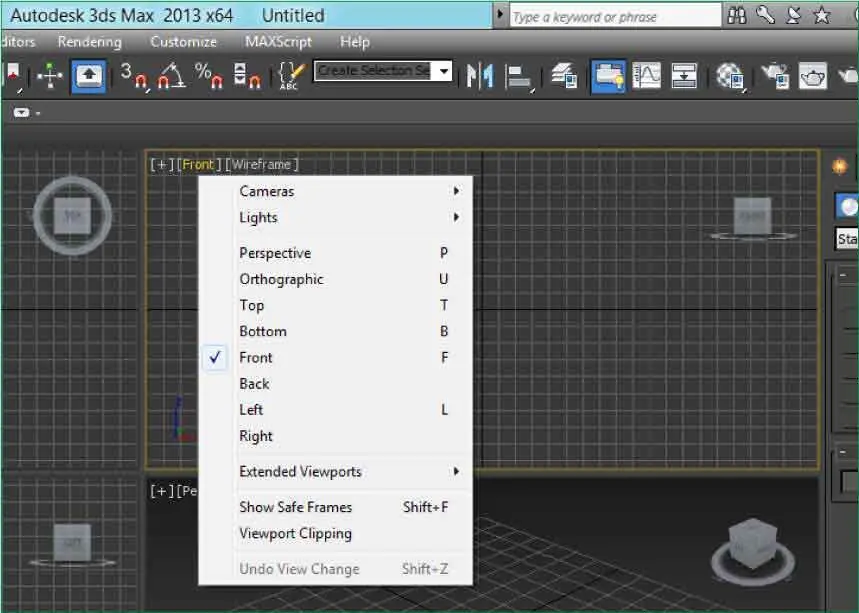The image size is (859, 613).
Task: Expand the InfoCenter search arrow
Action: tap(500, 15)
